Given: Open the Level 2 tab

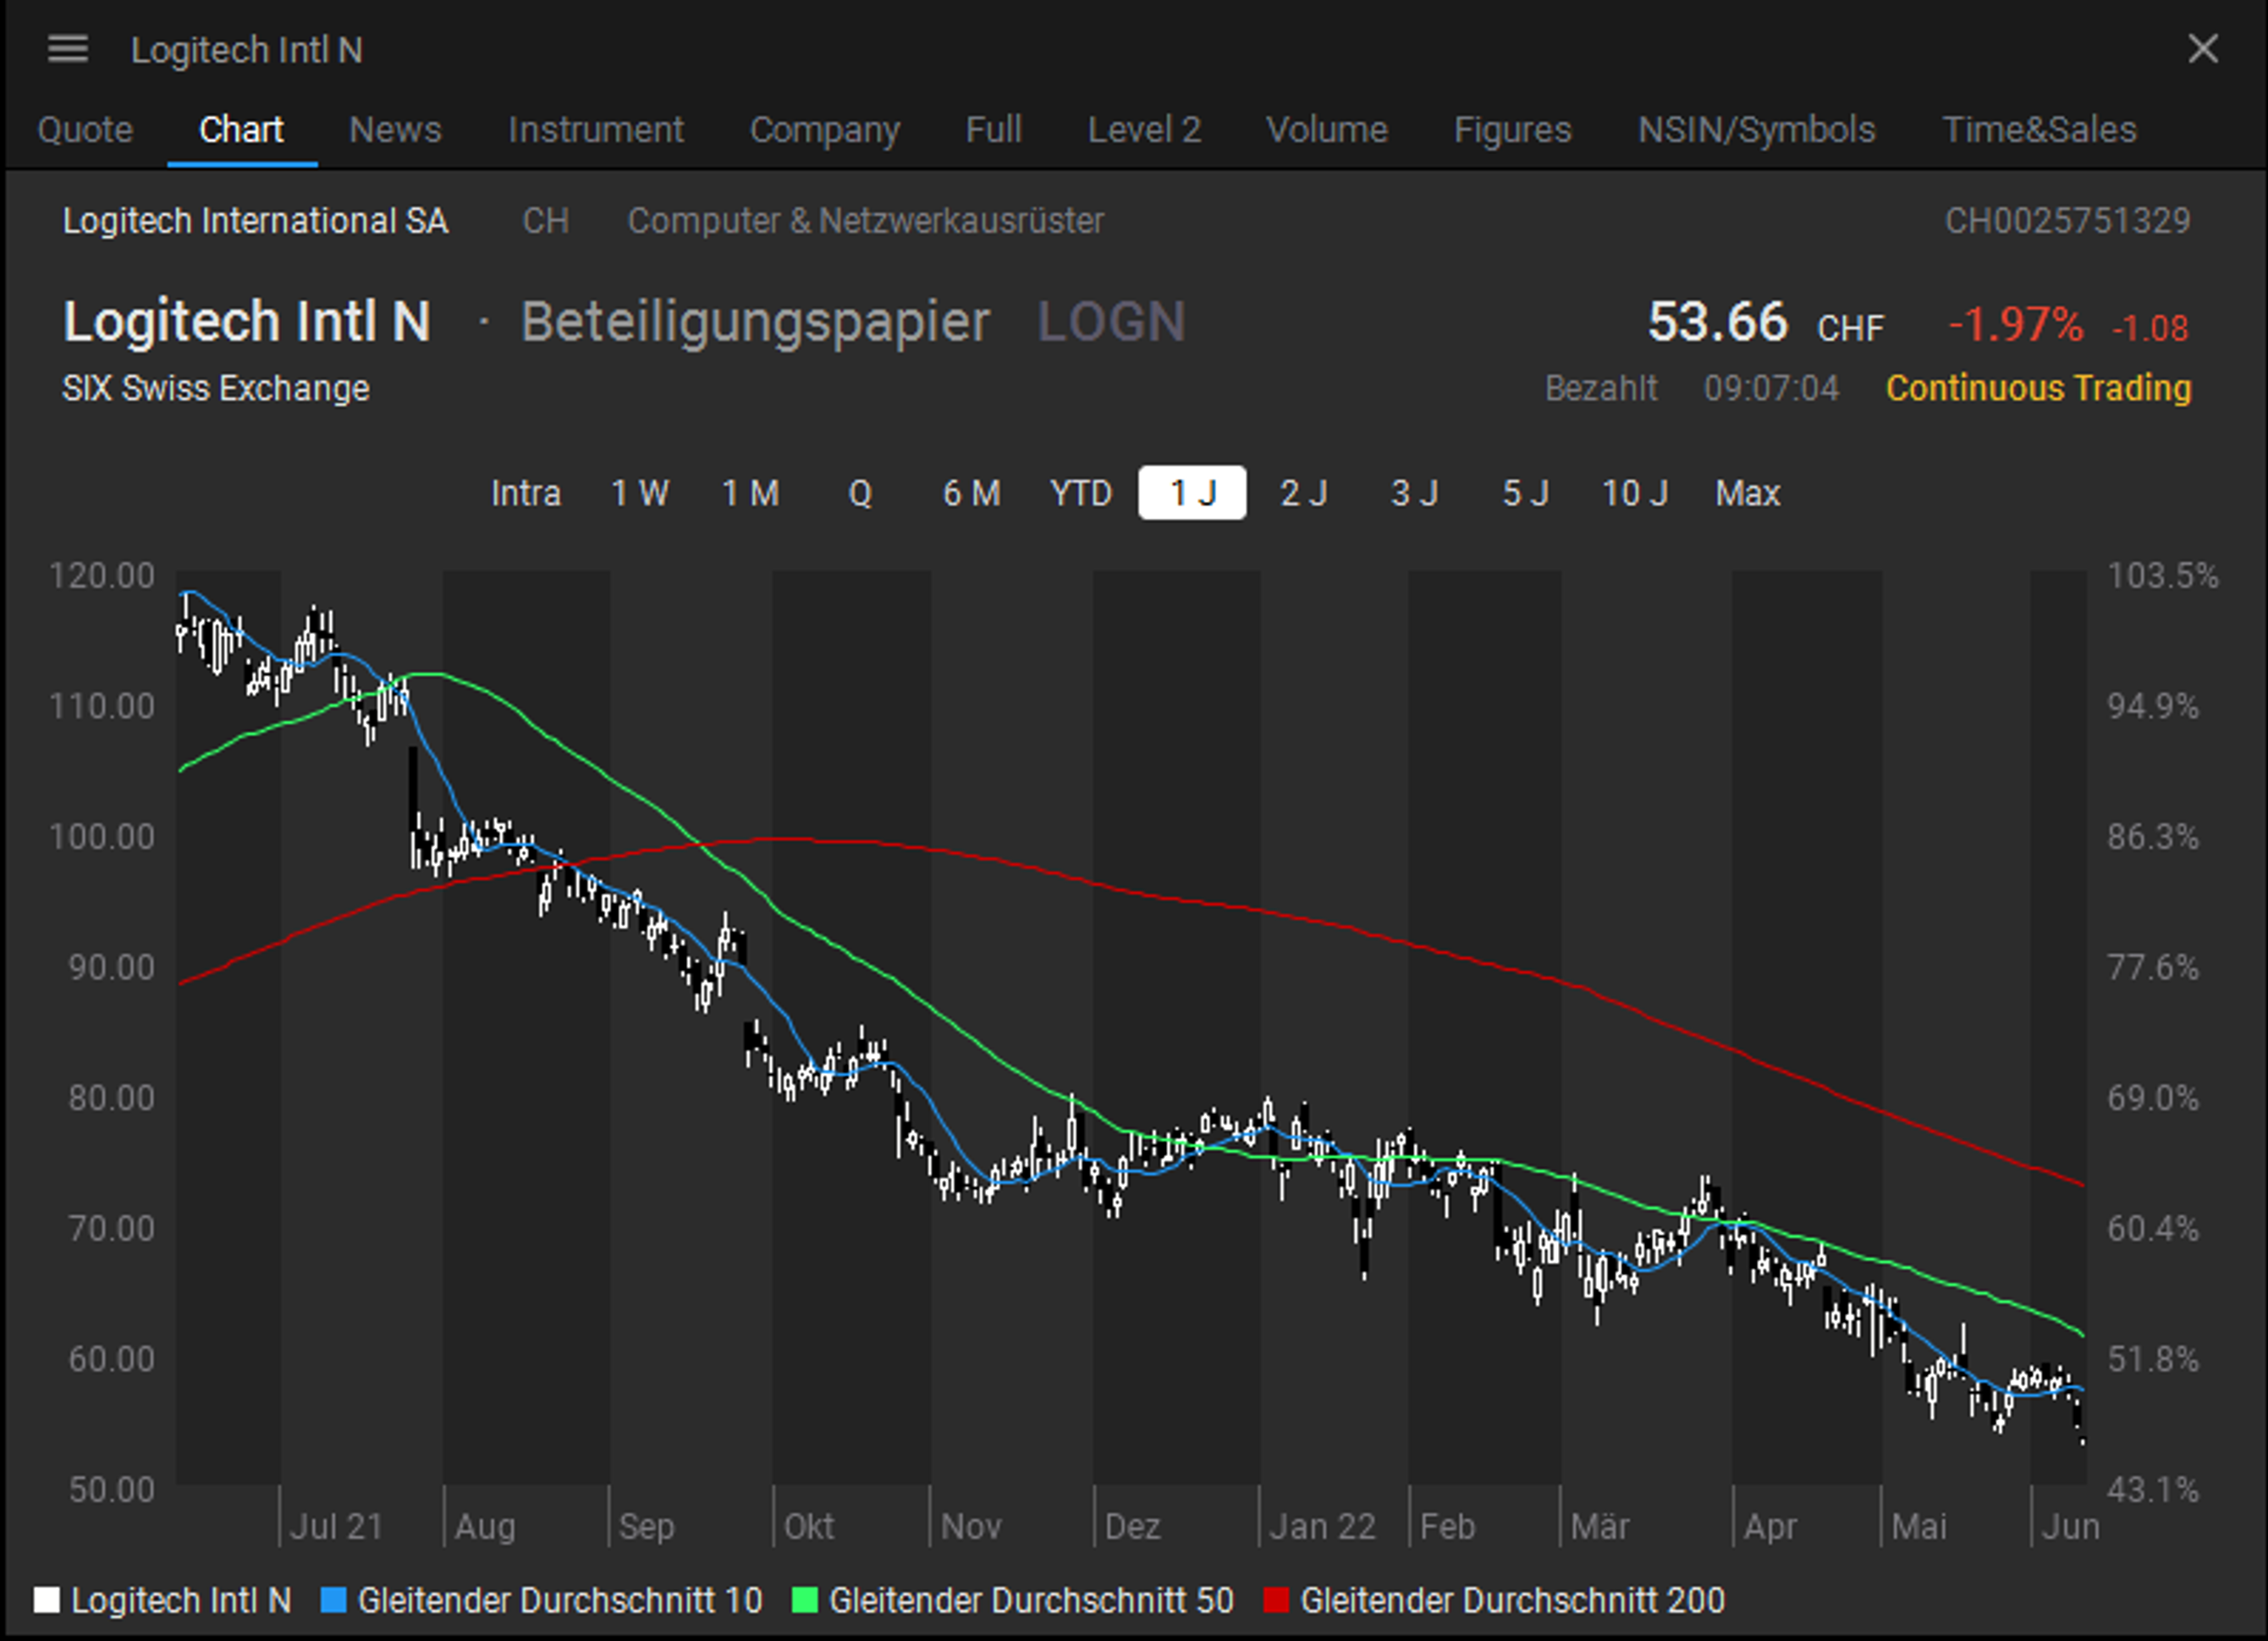Looking at the screenshot, I should [x=1144, y=130].
